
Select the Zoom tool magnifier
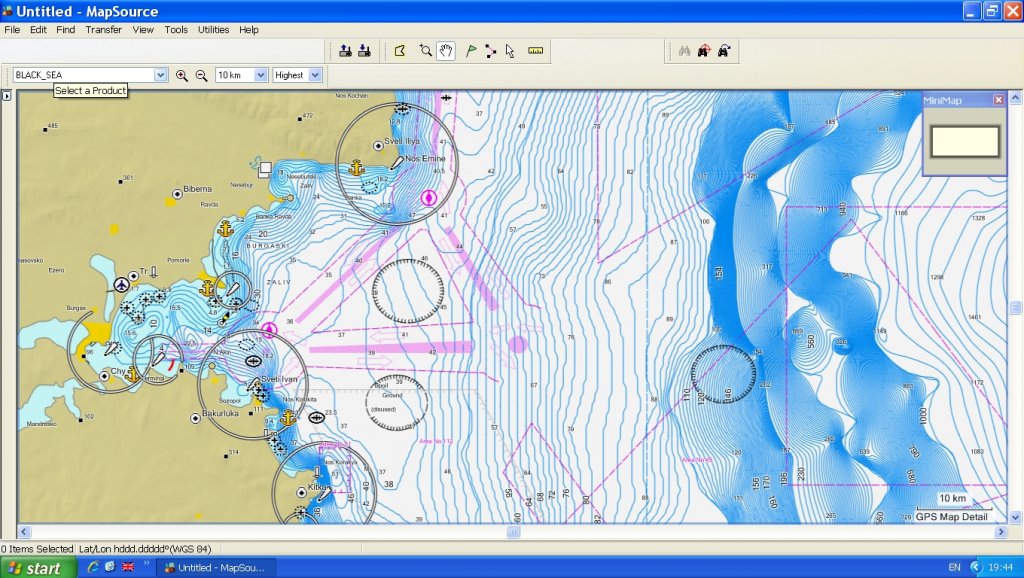425,51
